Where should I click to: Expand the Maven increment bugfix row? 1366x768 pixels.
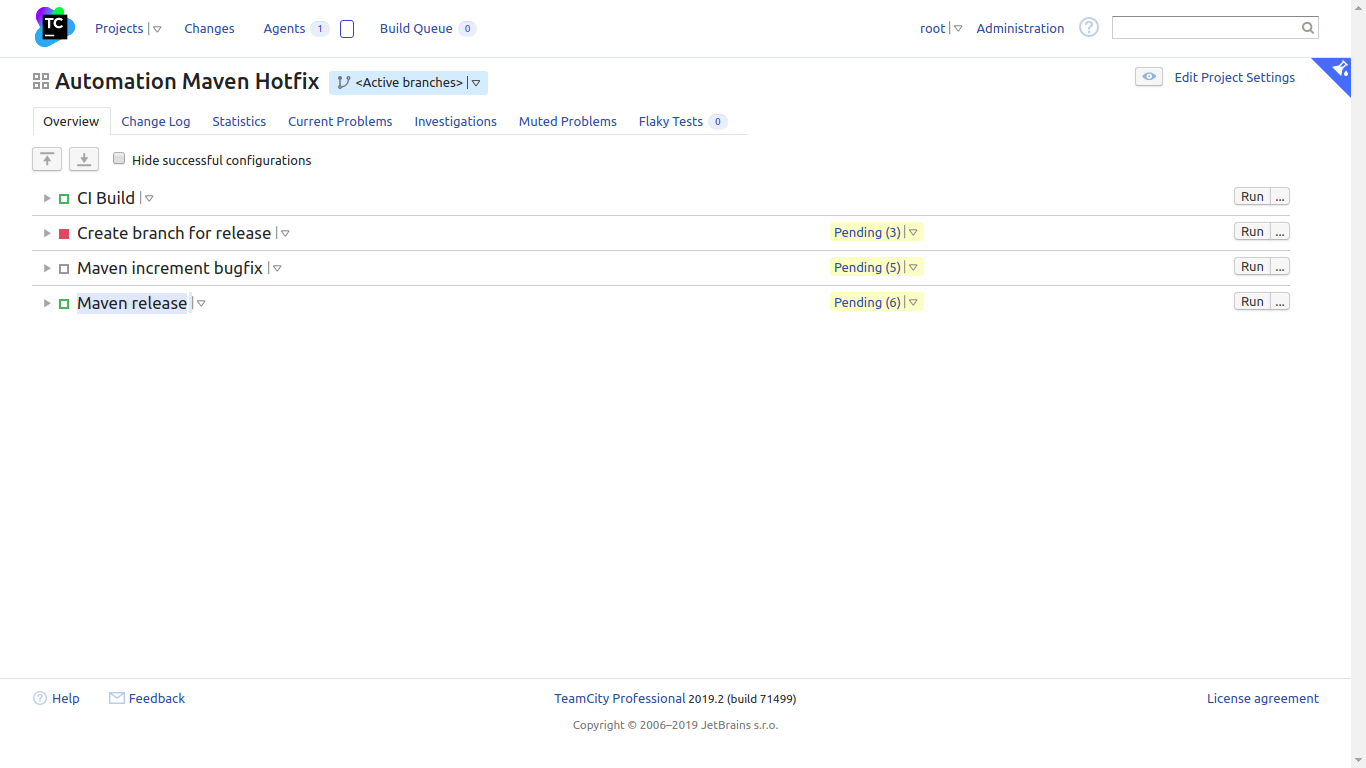(46, 268)
